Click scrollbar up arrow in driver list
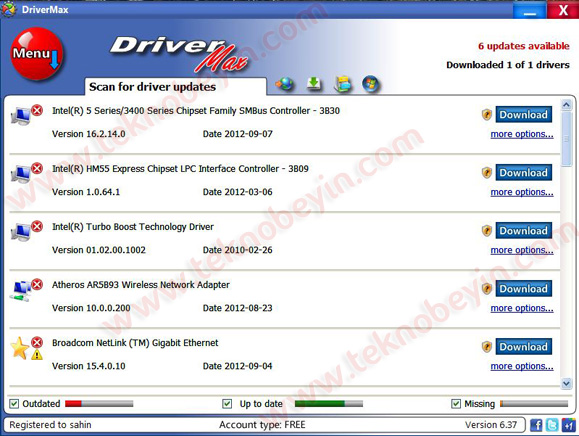The width and height of the screenshot is (579, 436). point(566,105)
